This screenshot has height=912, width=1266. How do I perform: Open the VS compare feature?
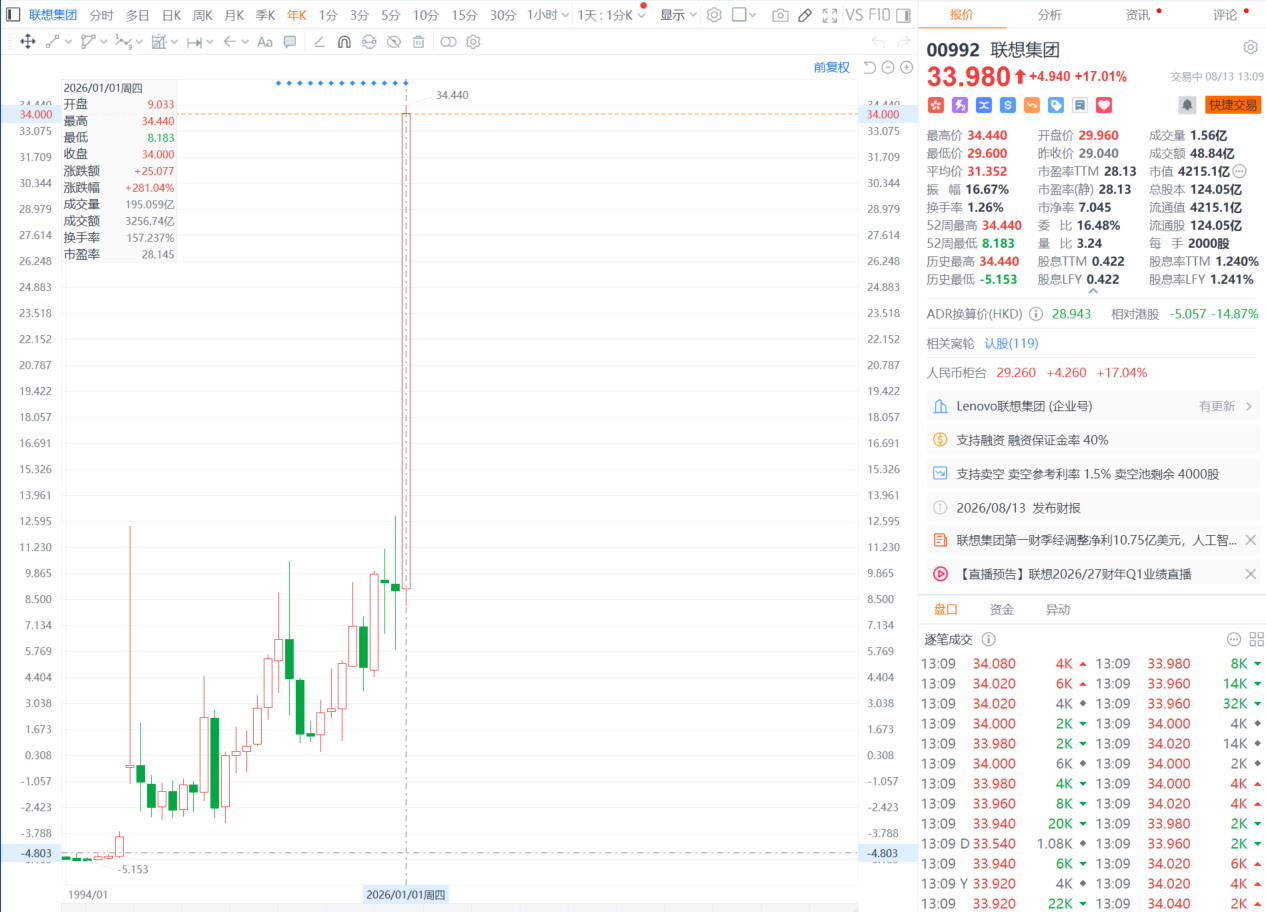point(855,15)
